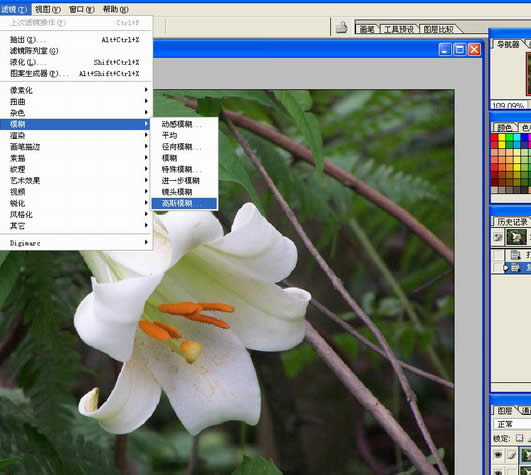Click the file browser icon in options bar
The width and height of the screenshot is (531, 475).
(x=341, y=28)
